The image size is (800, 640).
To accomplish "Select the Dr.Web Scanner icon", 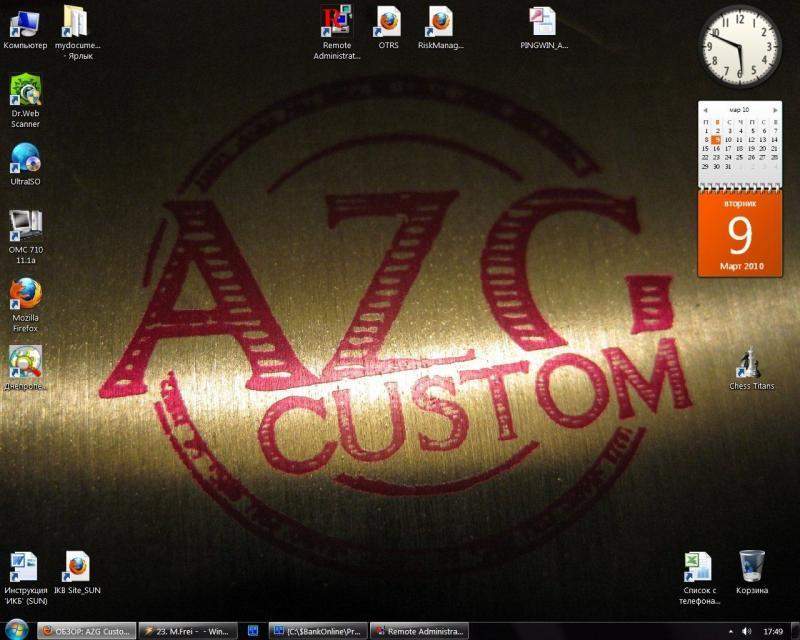I will 25,100.
